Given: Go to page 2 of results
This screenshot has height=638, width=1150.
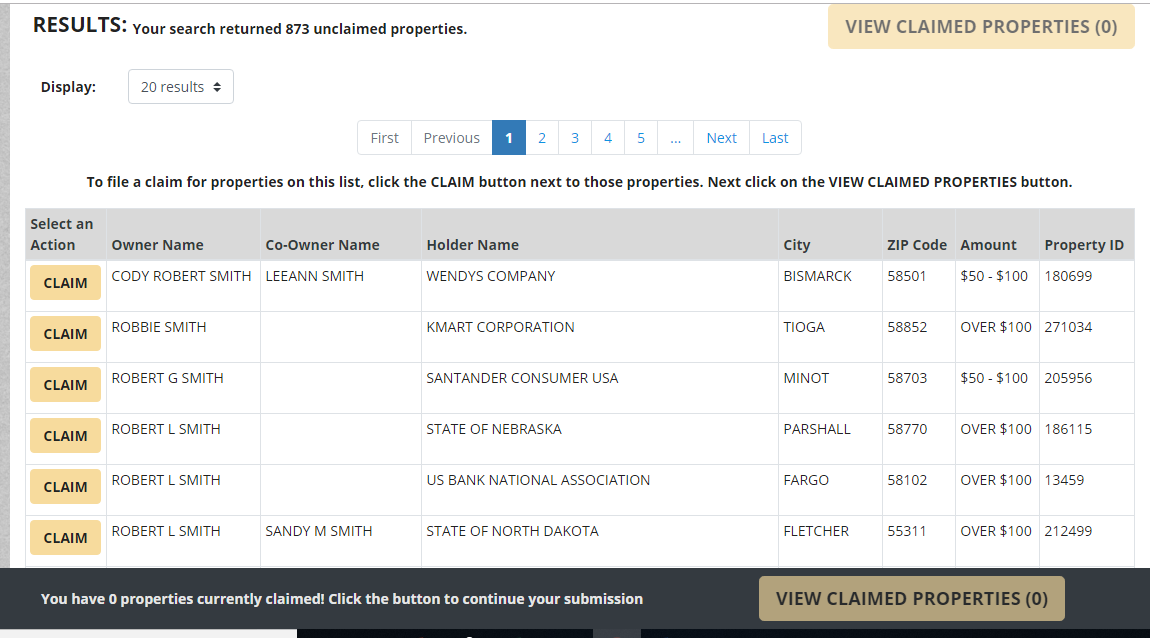Looking at the screenshot, I should 541,137.
